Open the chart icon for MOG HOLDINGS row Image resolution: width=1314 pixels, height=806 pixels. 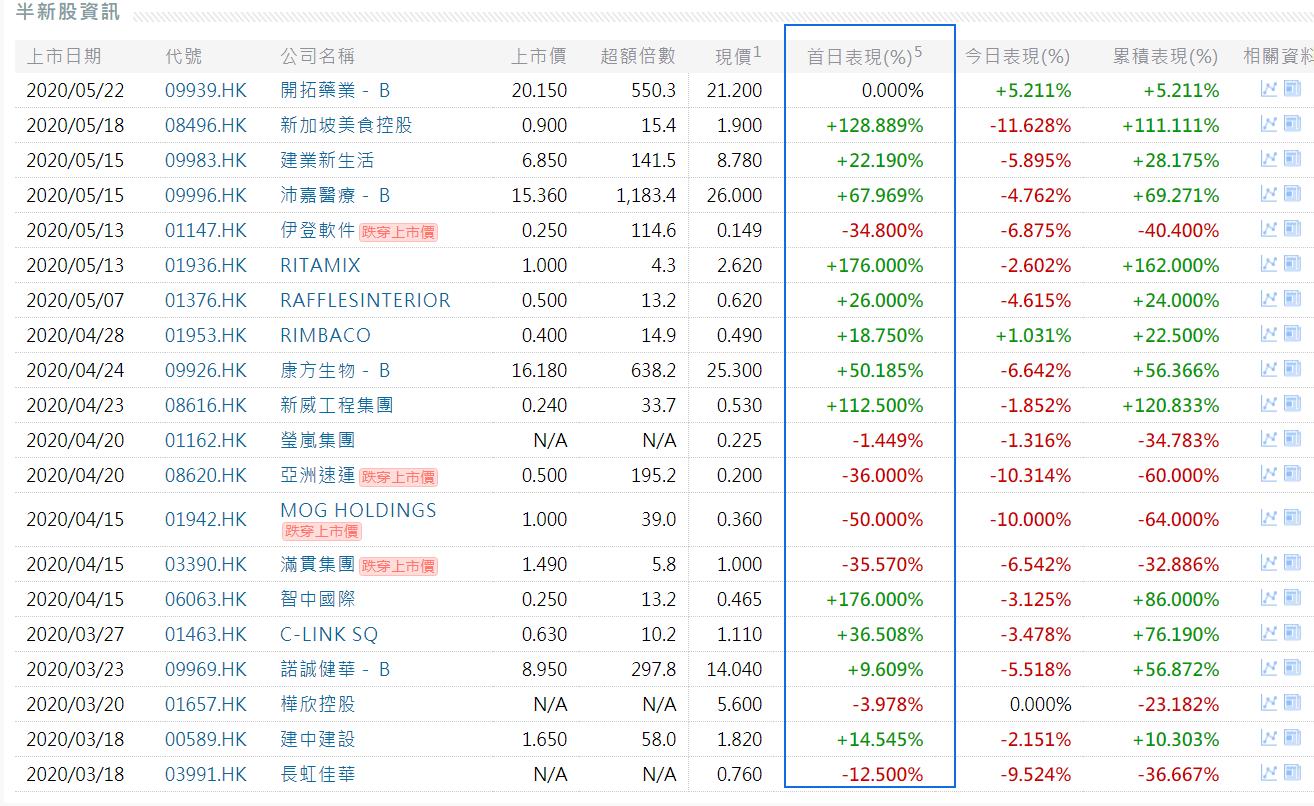[x=1269, y=518]
